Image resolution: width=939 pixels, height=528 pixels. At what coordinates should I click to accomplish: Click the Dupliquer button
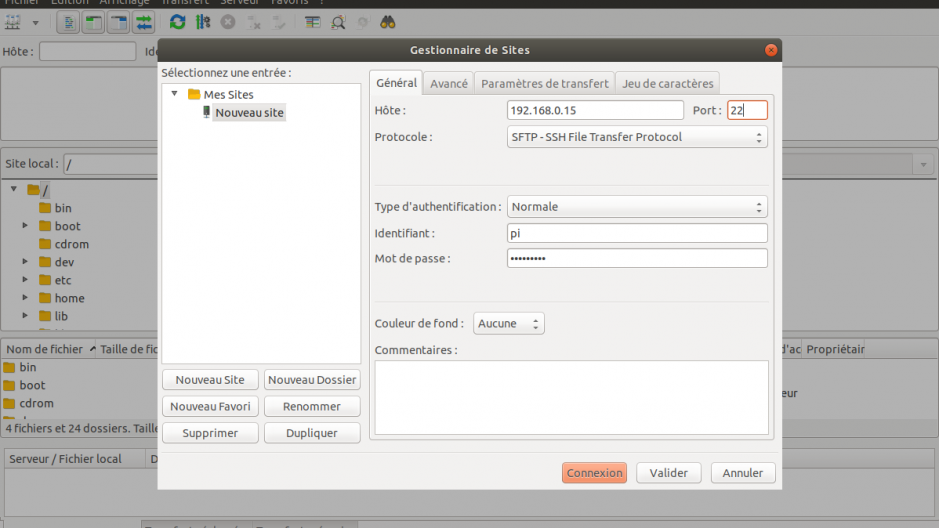tap(312, 433)
